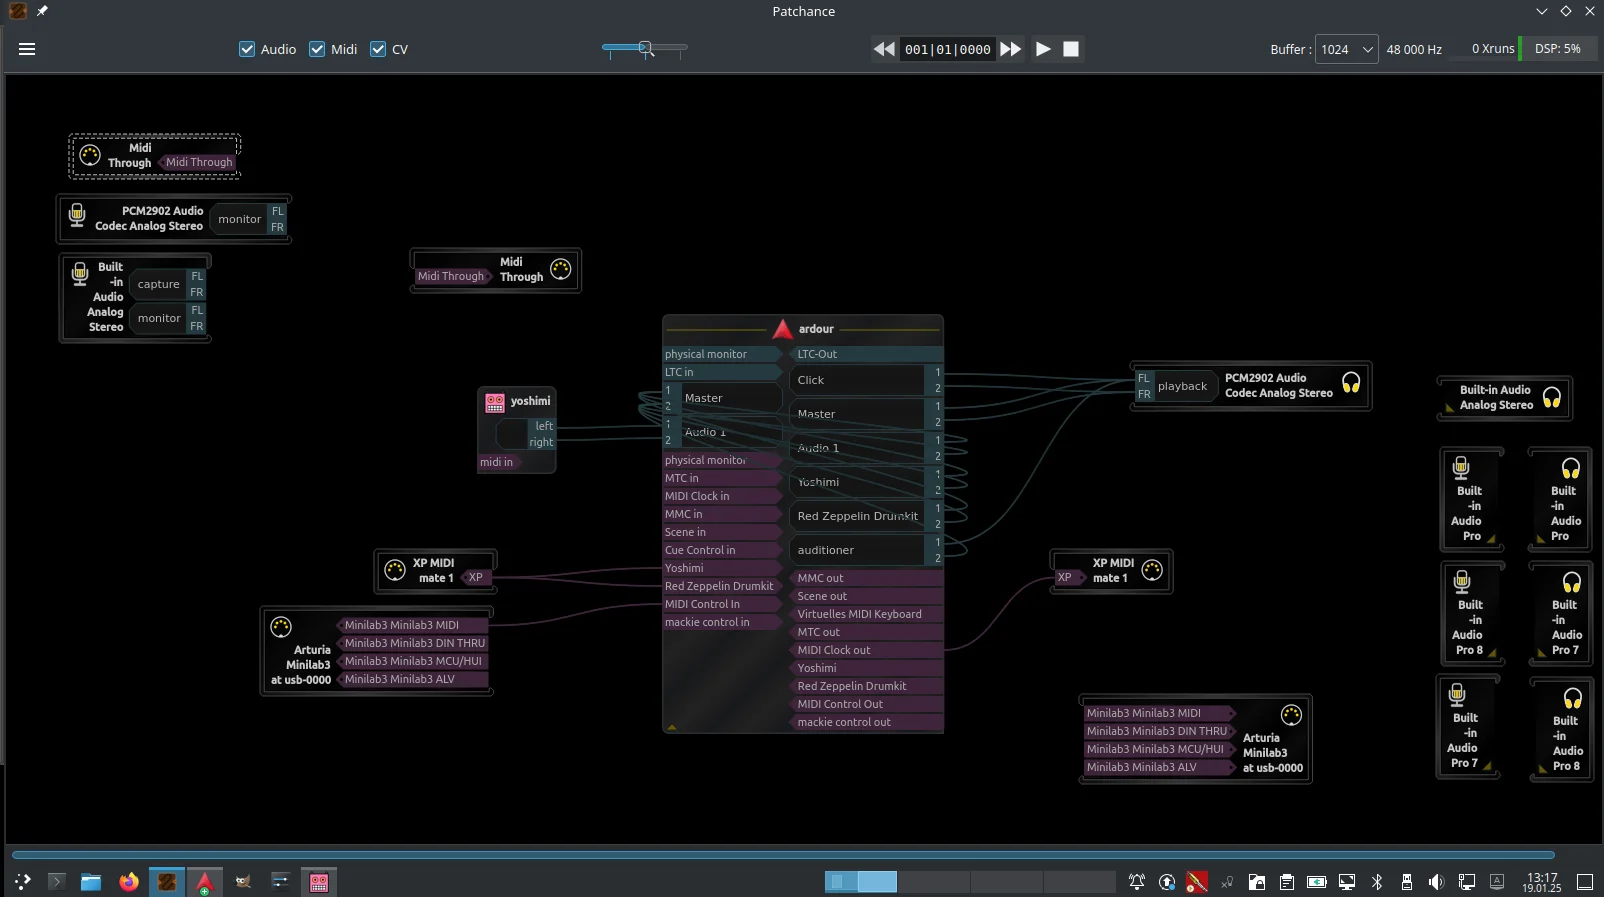Uncheck the Midi ports checkbox
This screenshot has height=897, width=1604.
(317, 49)
